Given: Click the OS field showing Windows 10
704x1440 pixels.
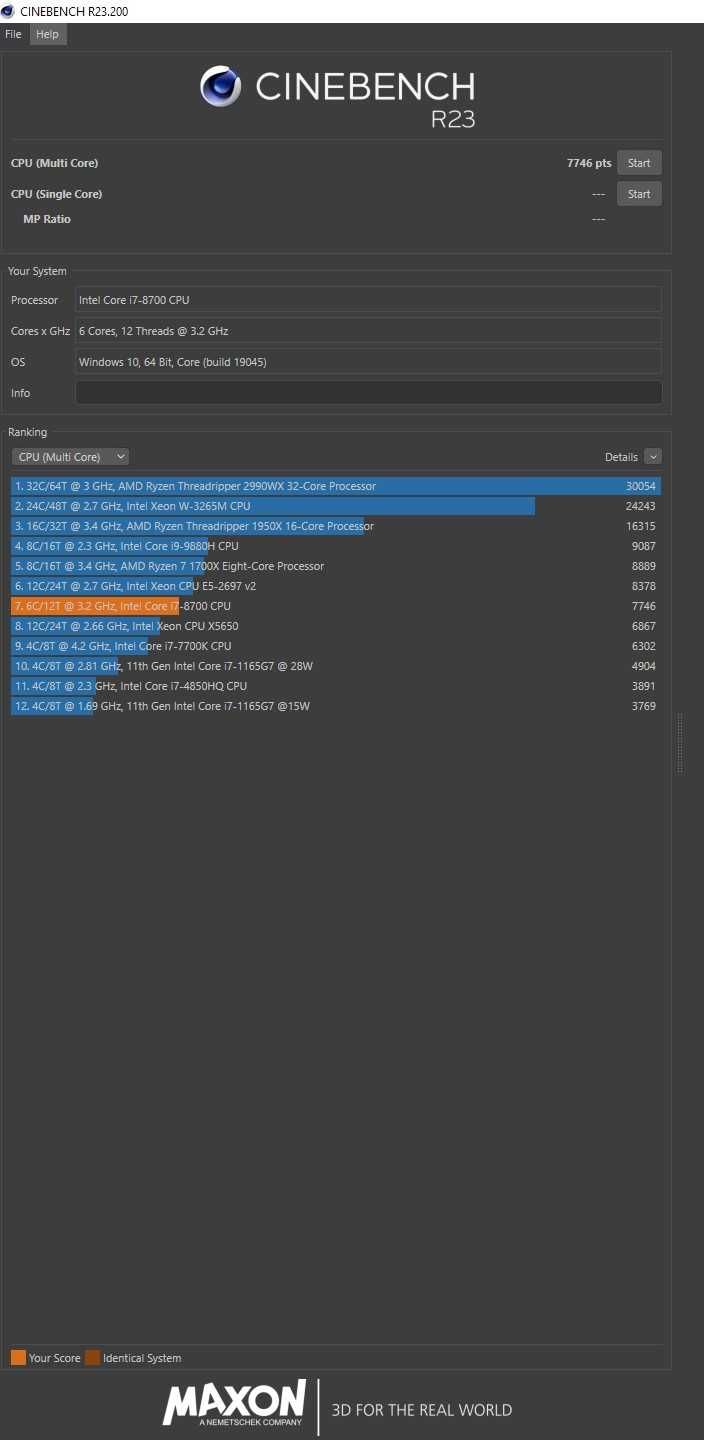Looking at the screenshot, I should point(368,362).
